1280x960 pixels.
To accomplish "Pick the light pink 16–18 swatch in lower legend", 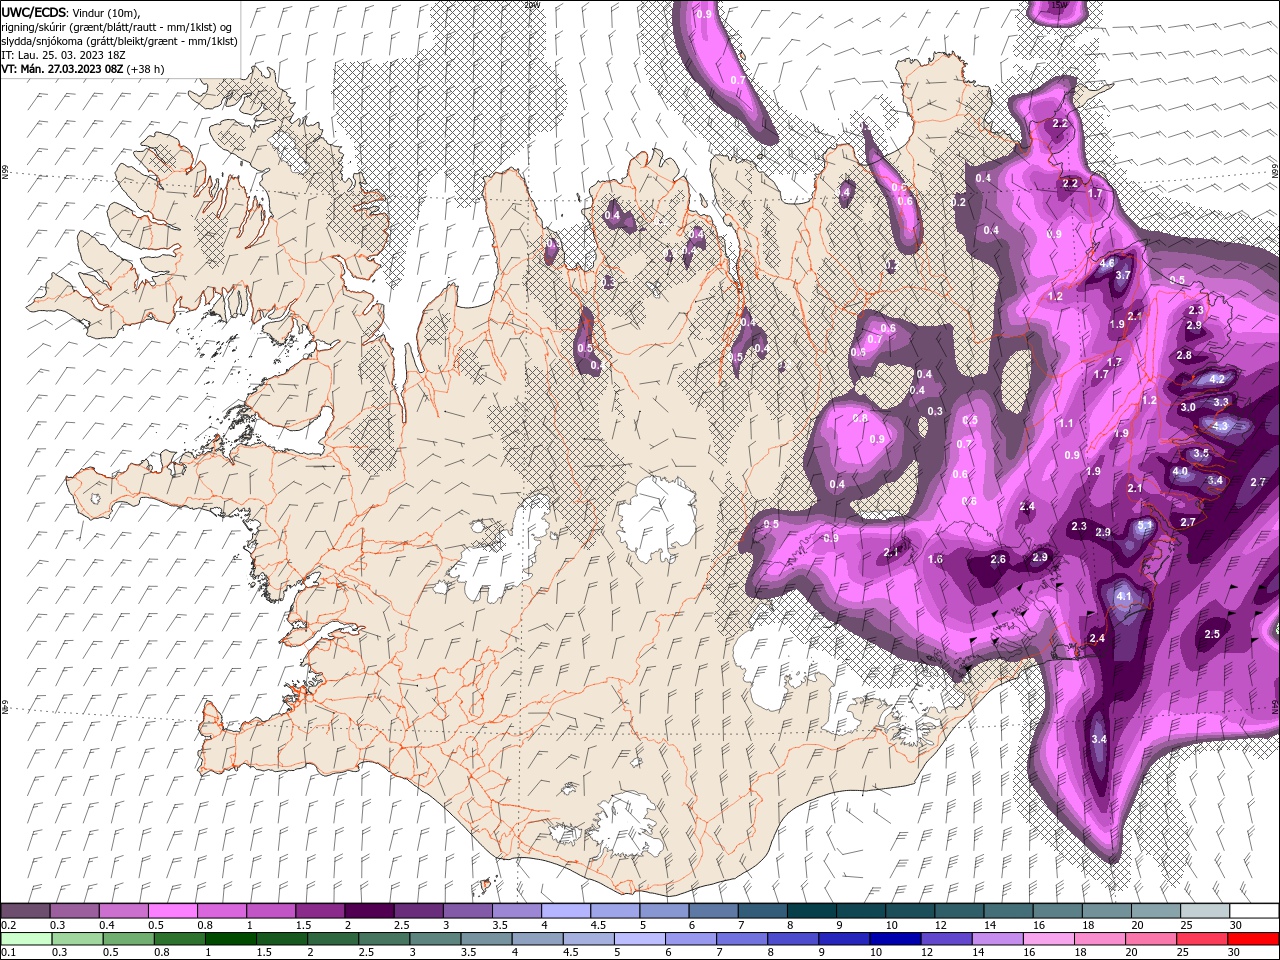I will (x=1048, y=939).
